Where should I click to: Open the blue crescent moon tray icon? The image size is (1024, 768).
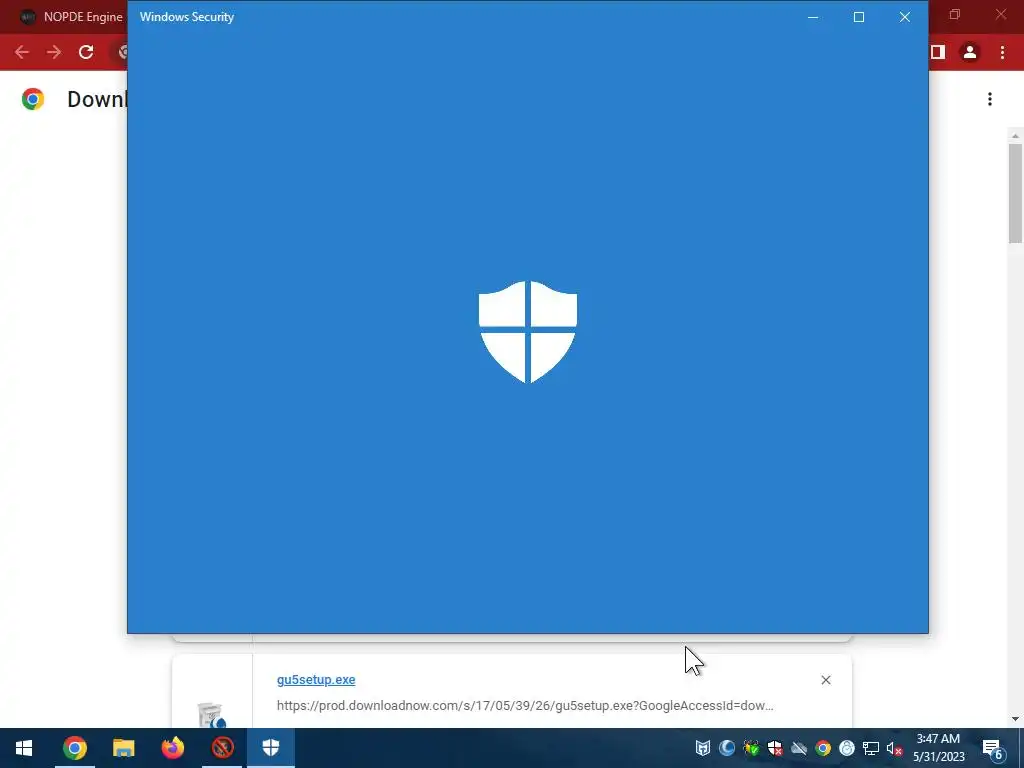tap(727, 748)
